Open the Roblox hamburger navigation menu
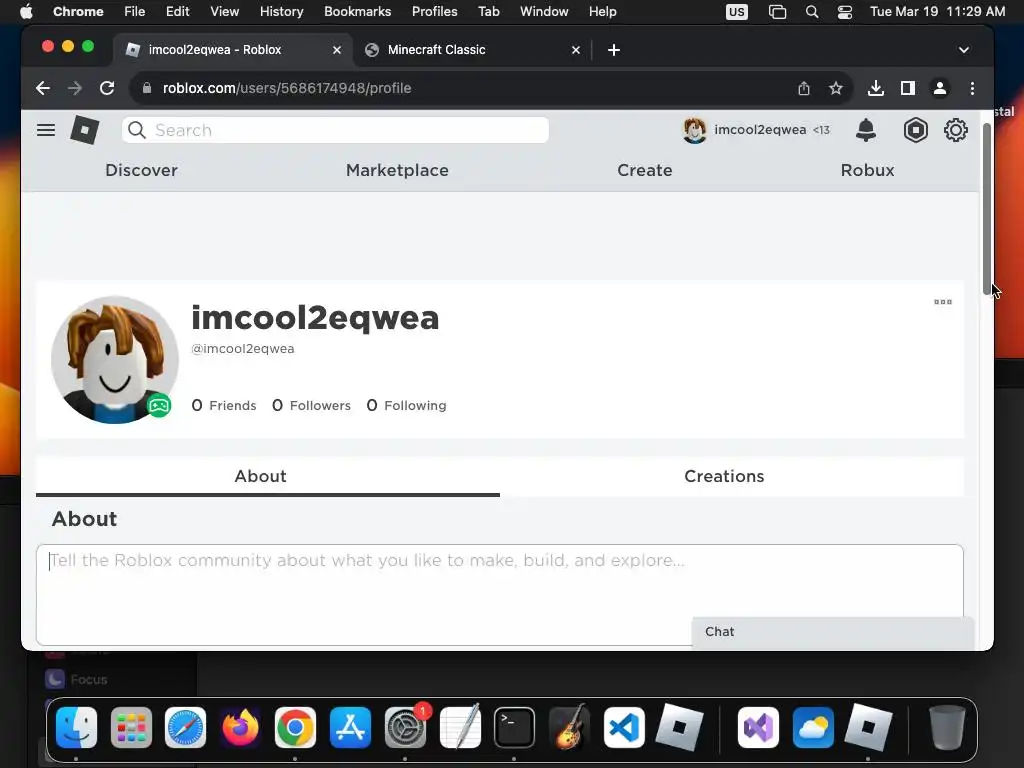 coord(46,130)
